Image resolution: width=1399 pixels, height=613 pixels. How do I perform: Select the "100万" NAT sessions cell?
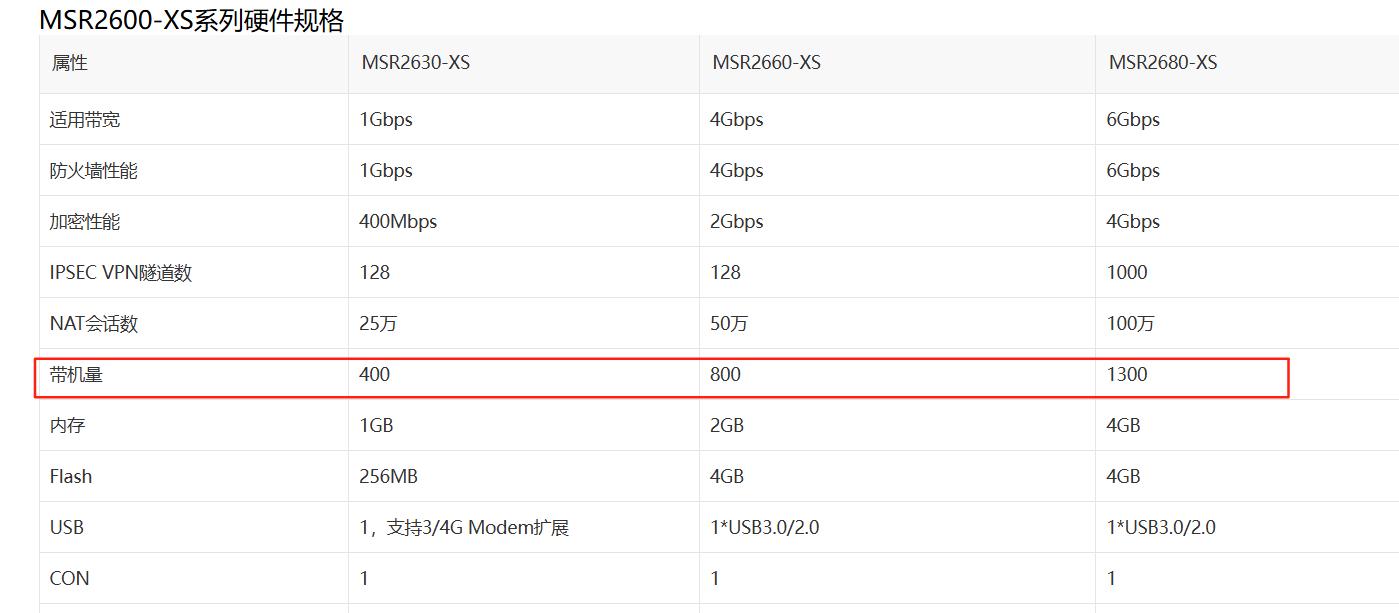tap(1131, 324)
